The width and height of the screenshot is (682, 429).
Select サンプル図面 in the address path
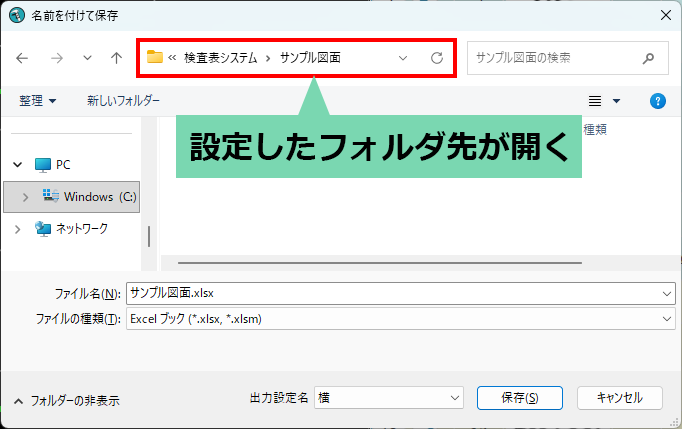click(310, 57)
